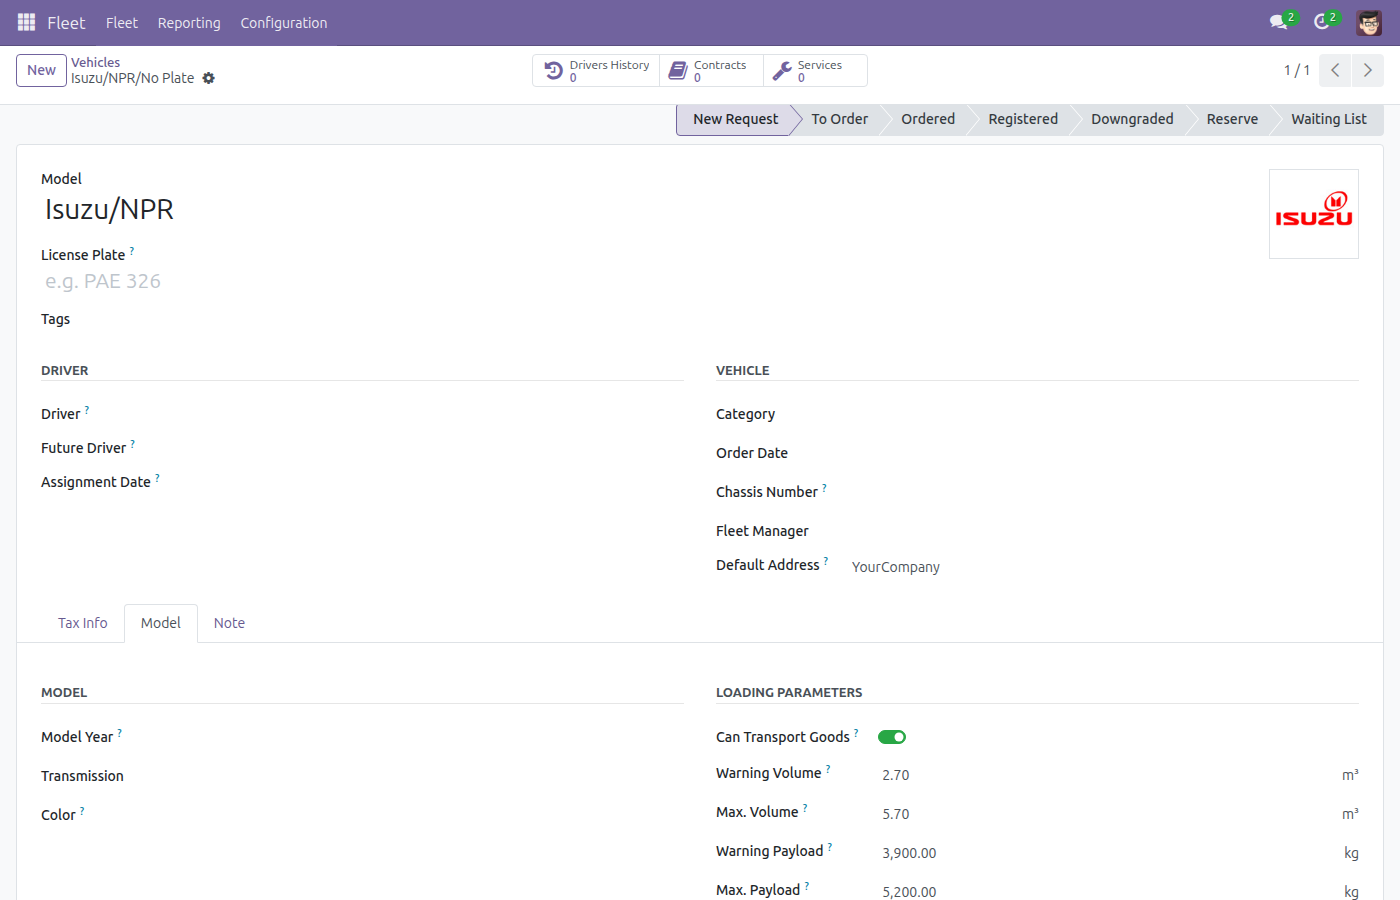Open the Vehicles breadcrumb link
The image size is (1400, 900).
95,62
